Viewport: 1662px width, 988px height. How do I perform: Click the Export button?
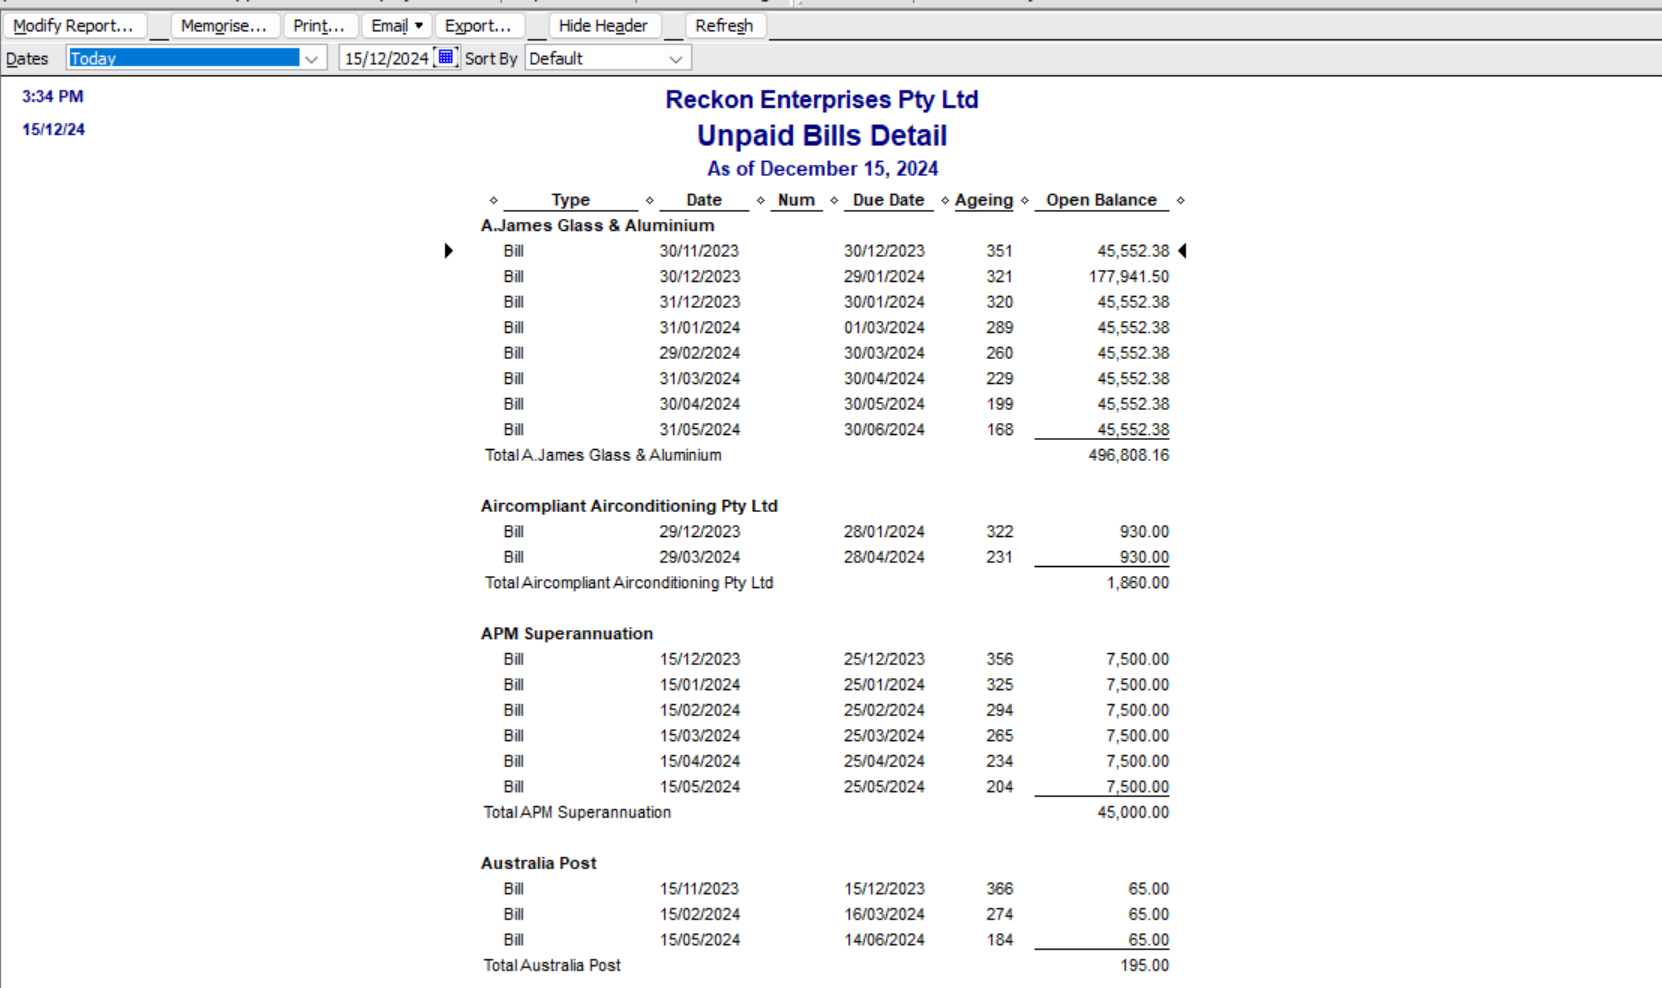tap(477, 26)
